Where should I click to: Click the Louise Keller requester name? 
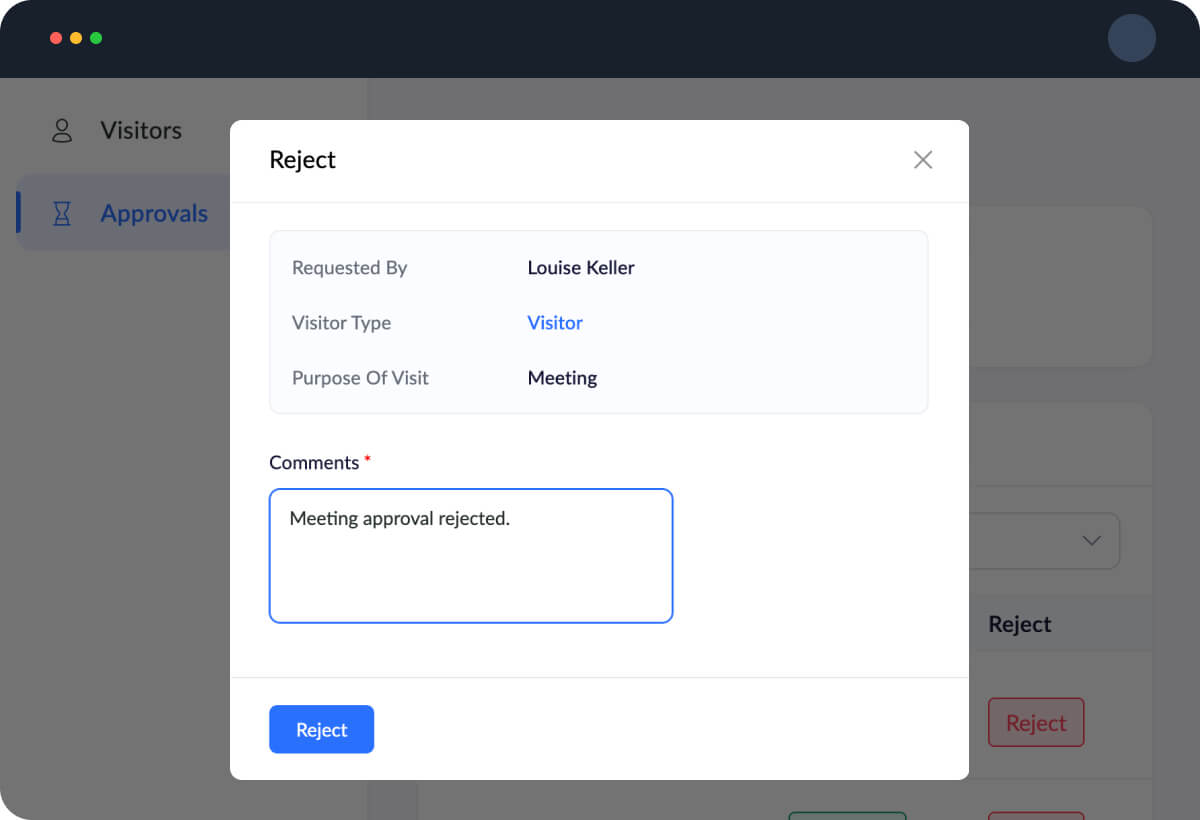point(581,268)
